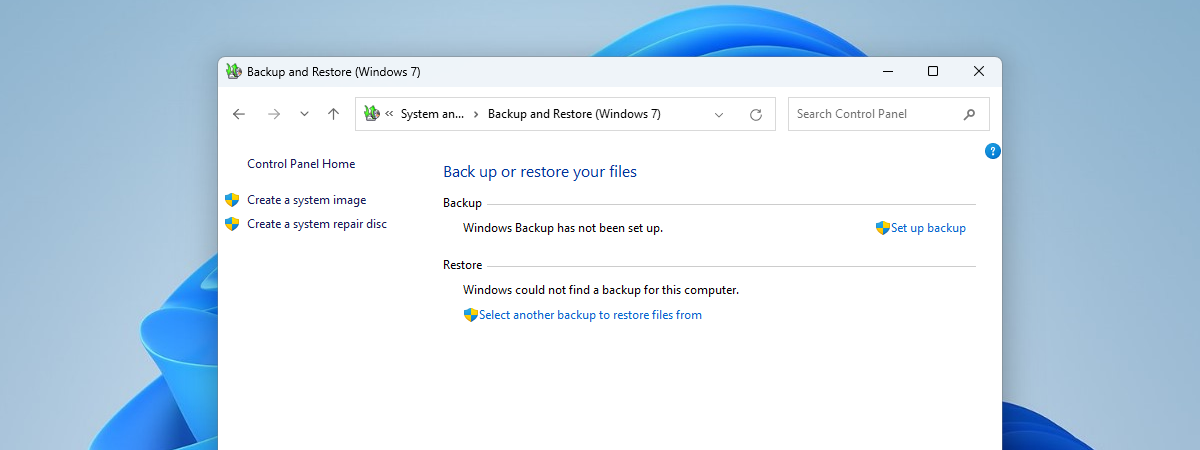Click 'Set up backup' link
The width and height of the screenshot is (1200, 450).
click(928, 228)
